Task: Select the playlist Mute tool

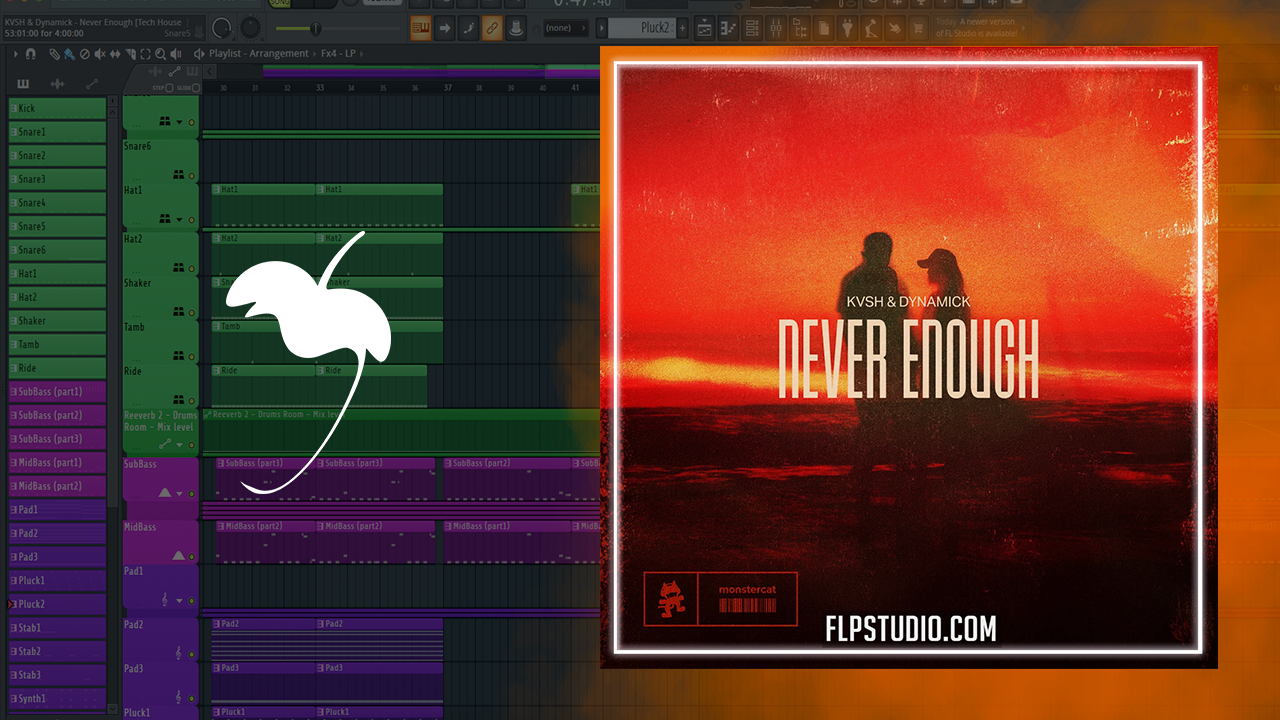Action: [x=100, y=54]
